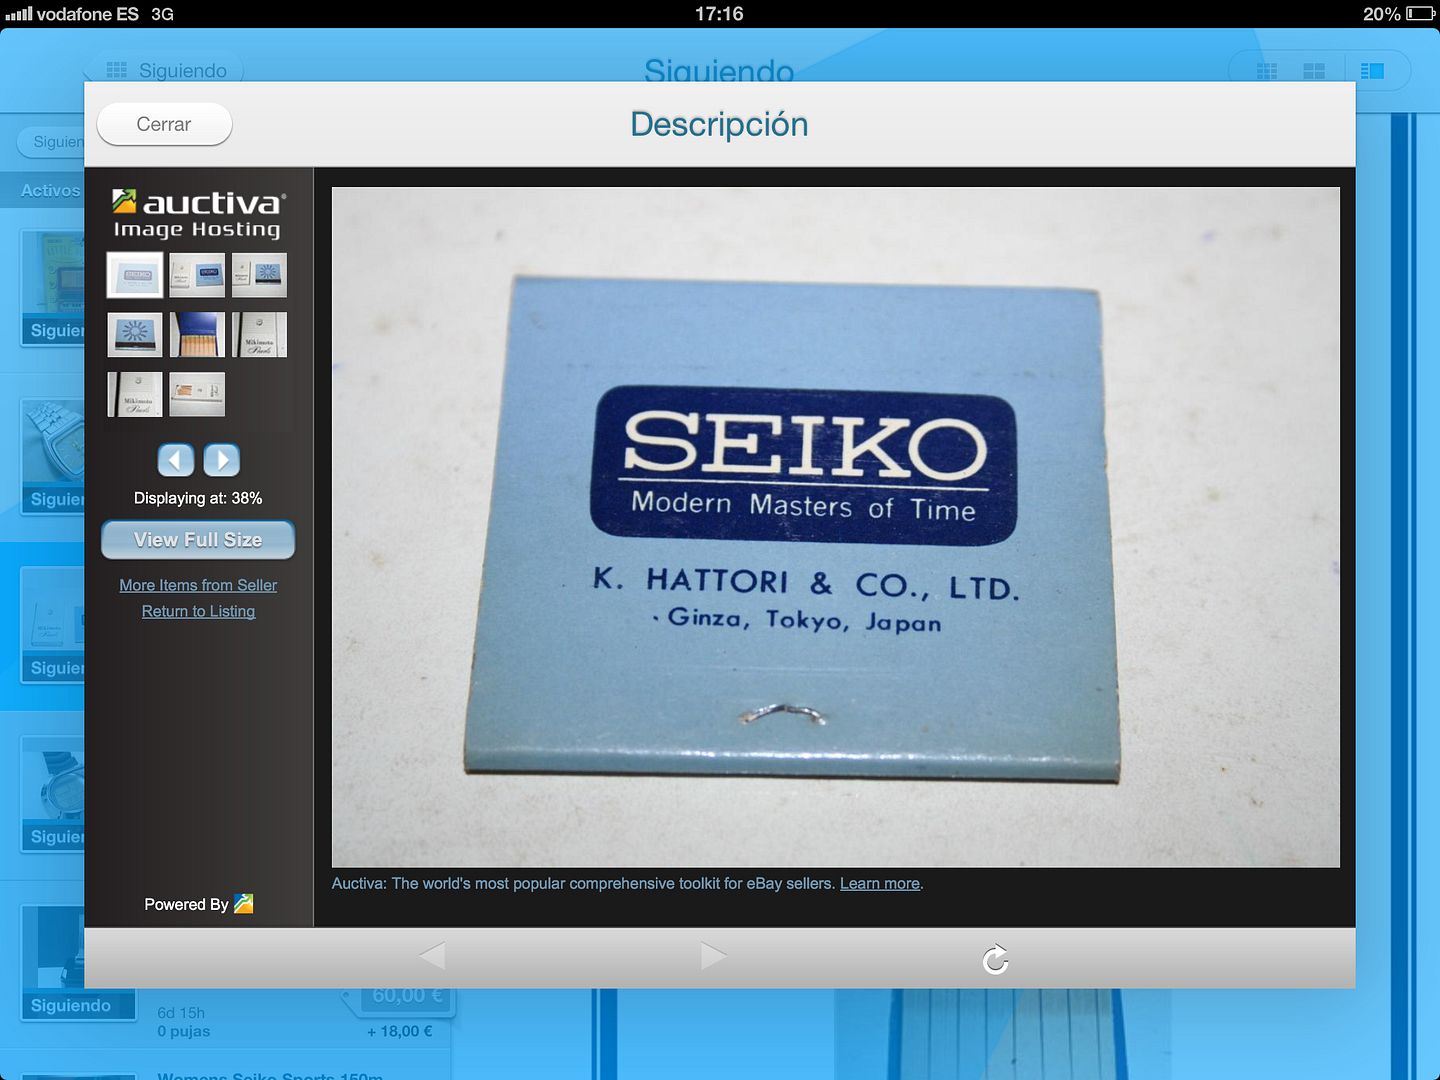Click 0 pujas text in background list
This screenshot has height=1080, width=1440.
click(184, 1031)
